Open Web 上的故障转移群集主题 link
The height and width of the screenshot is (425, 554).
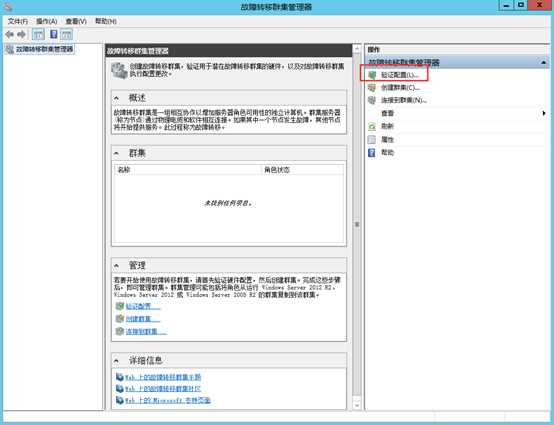pyautogui.click(x=163, y=377)
